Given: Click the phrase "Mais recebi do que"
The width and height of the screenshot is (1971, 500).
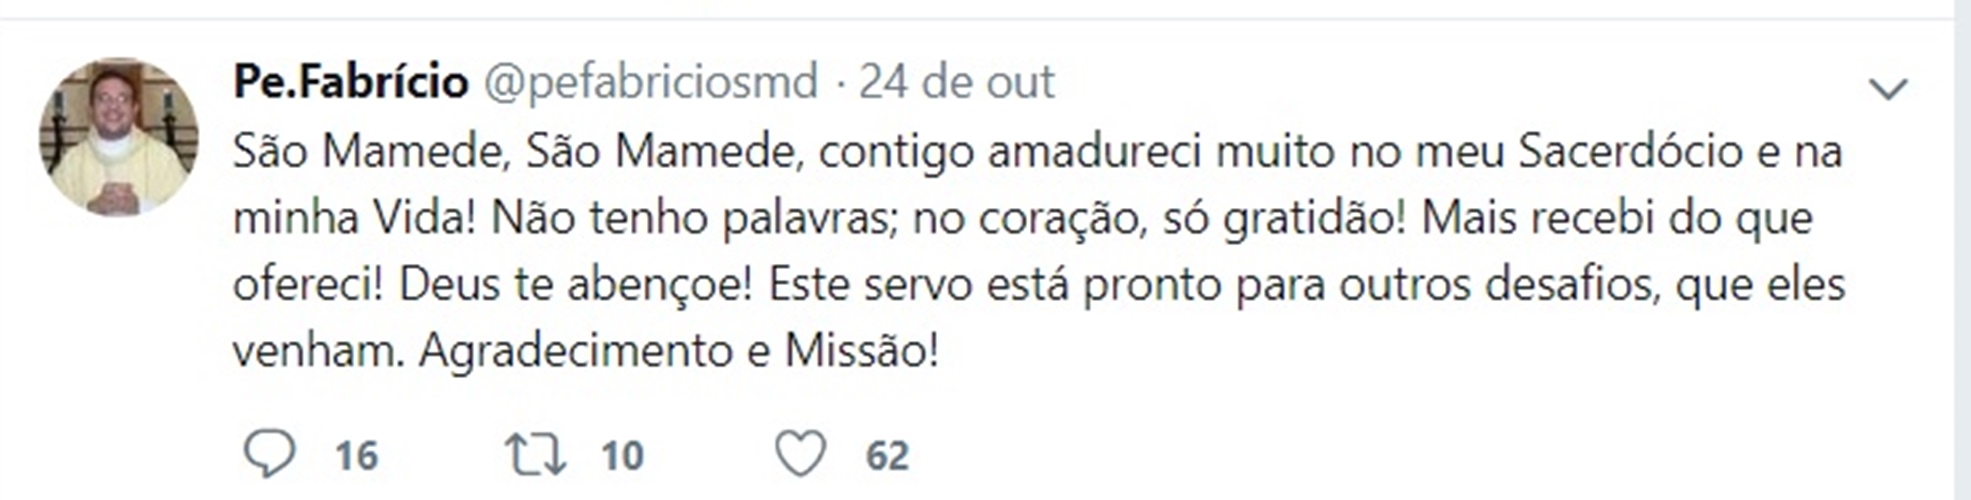Looking at the screenshot, I should (x=1617, y=218).
